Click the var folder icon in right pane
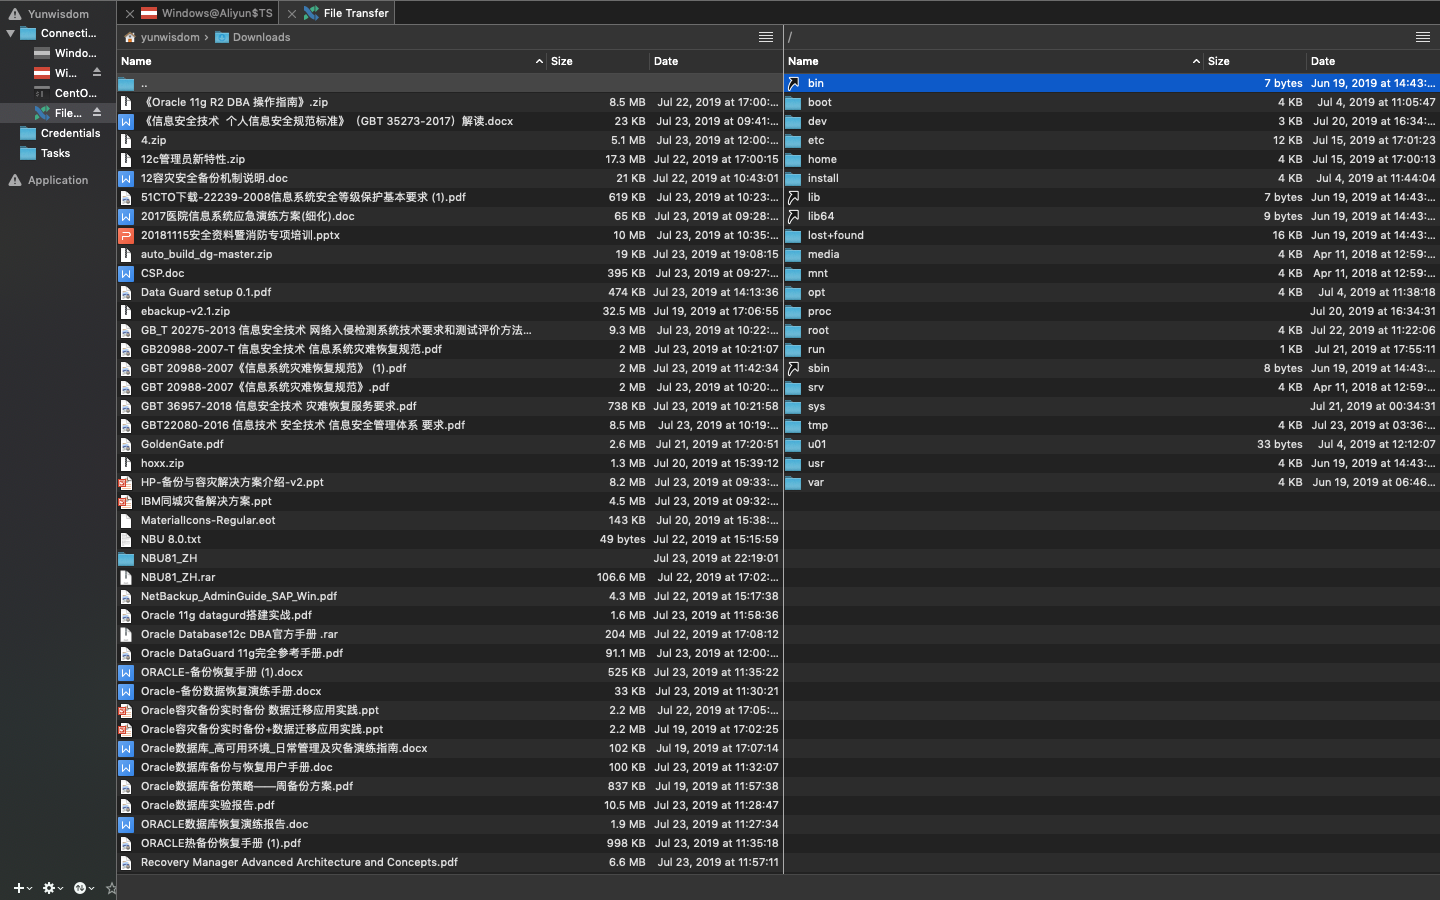Viewport: 1440px width, 900px height. click(793, 483)
